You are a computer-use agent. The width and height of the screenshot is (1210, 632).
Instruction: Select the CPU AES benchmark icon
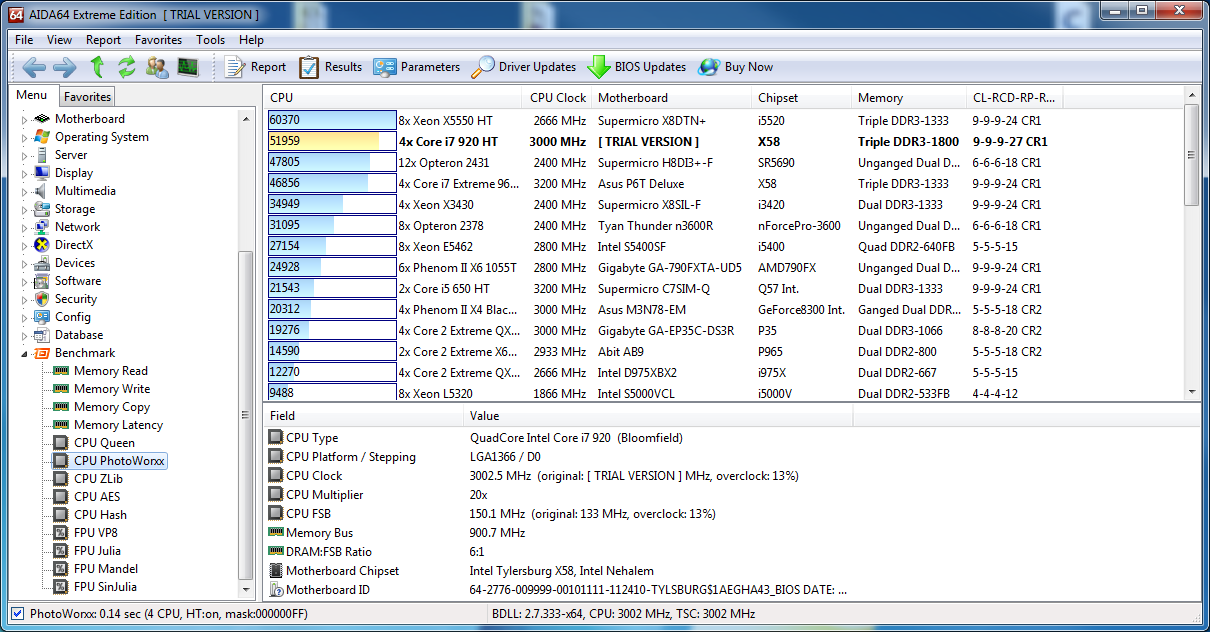pyautogui.click(x=61, y=497)
